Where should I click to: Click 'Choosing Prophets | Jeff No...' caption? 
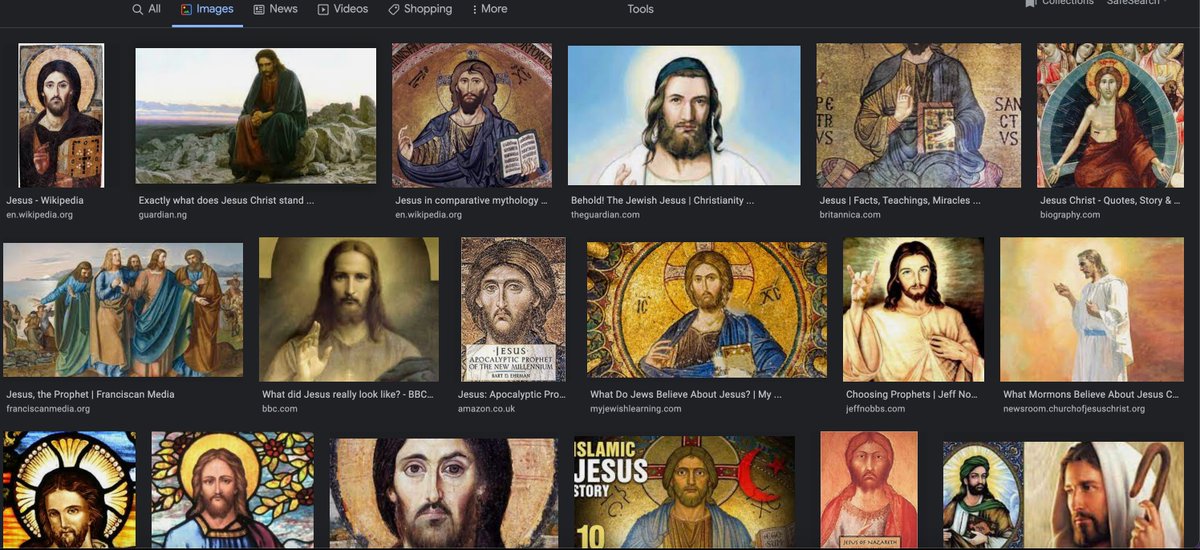911,395
